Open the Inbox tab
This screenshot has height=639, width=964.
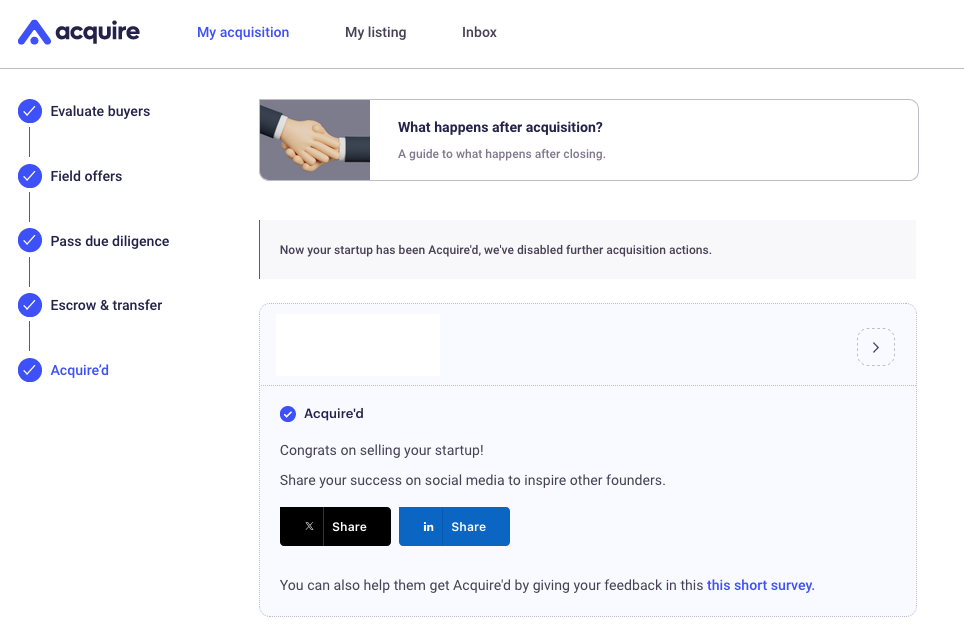tap(479, 32)
